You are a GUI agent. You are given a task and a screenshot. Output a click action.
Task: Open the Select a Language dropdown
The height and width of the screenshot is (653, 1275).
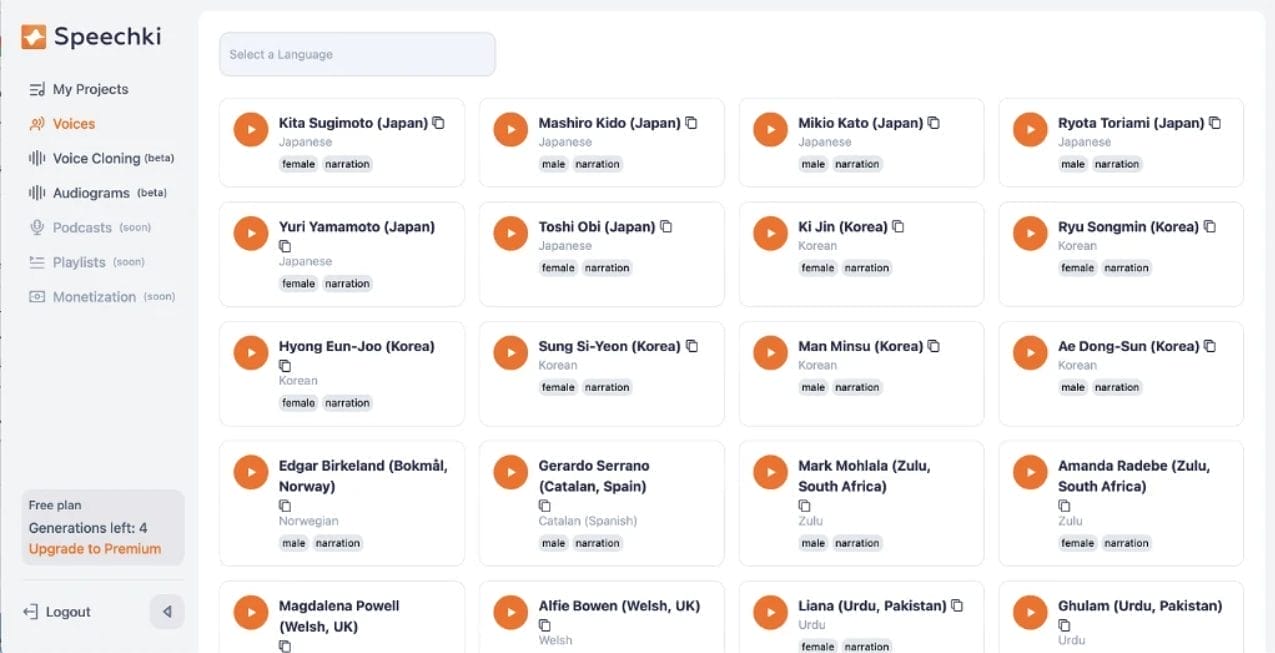pyautogui.click(x=357, y=54)
